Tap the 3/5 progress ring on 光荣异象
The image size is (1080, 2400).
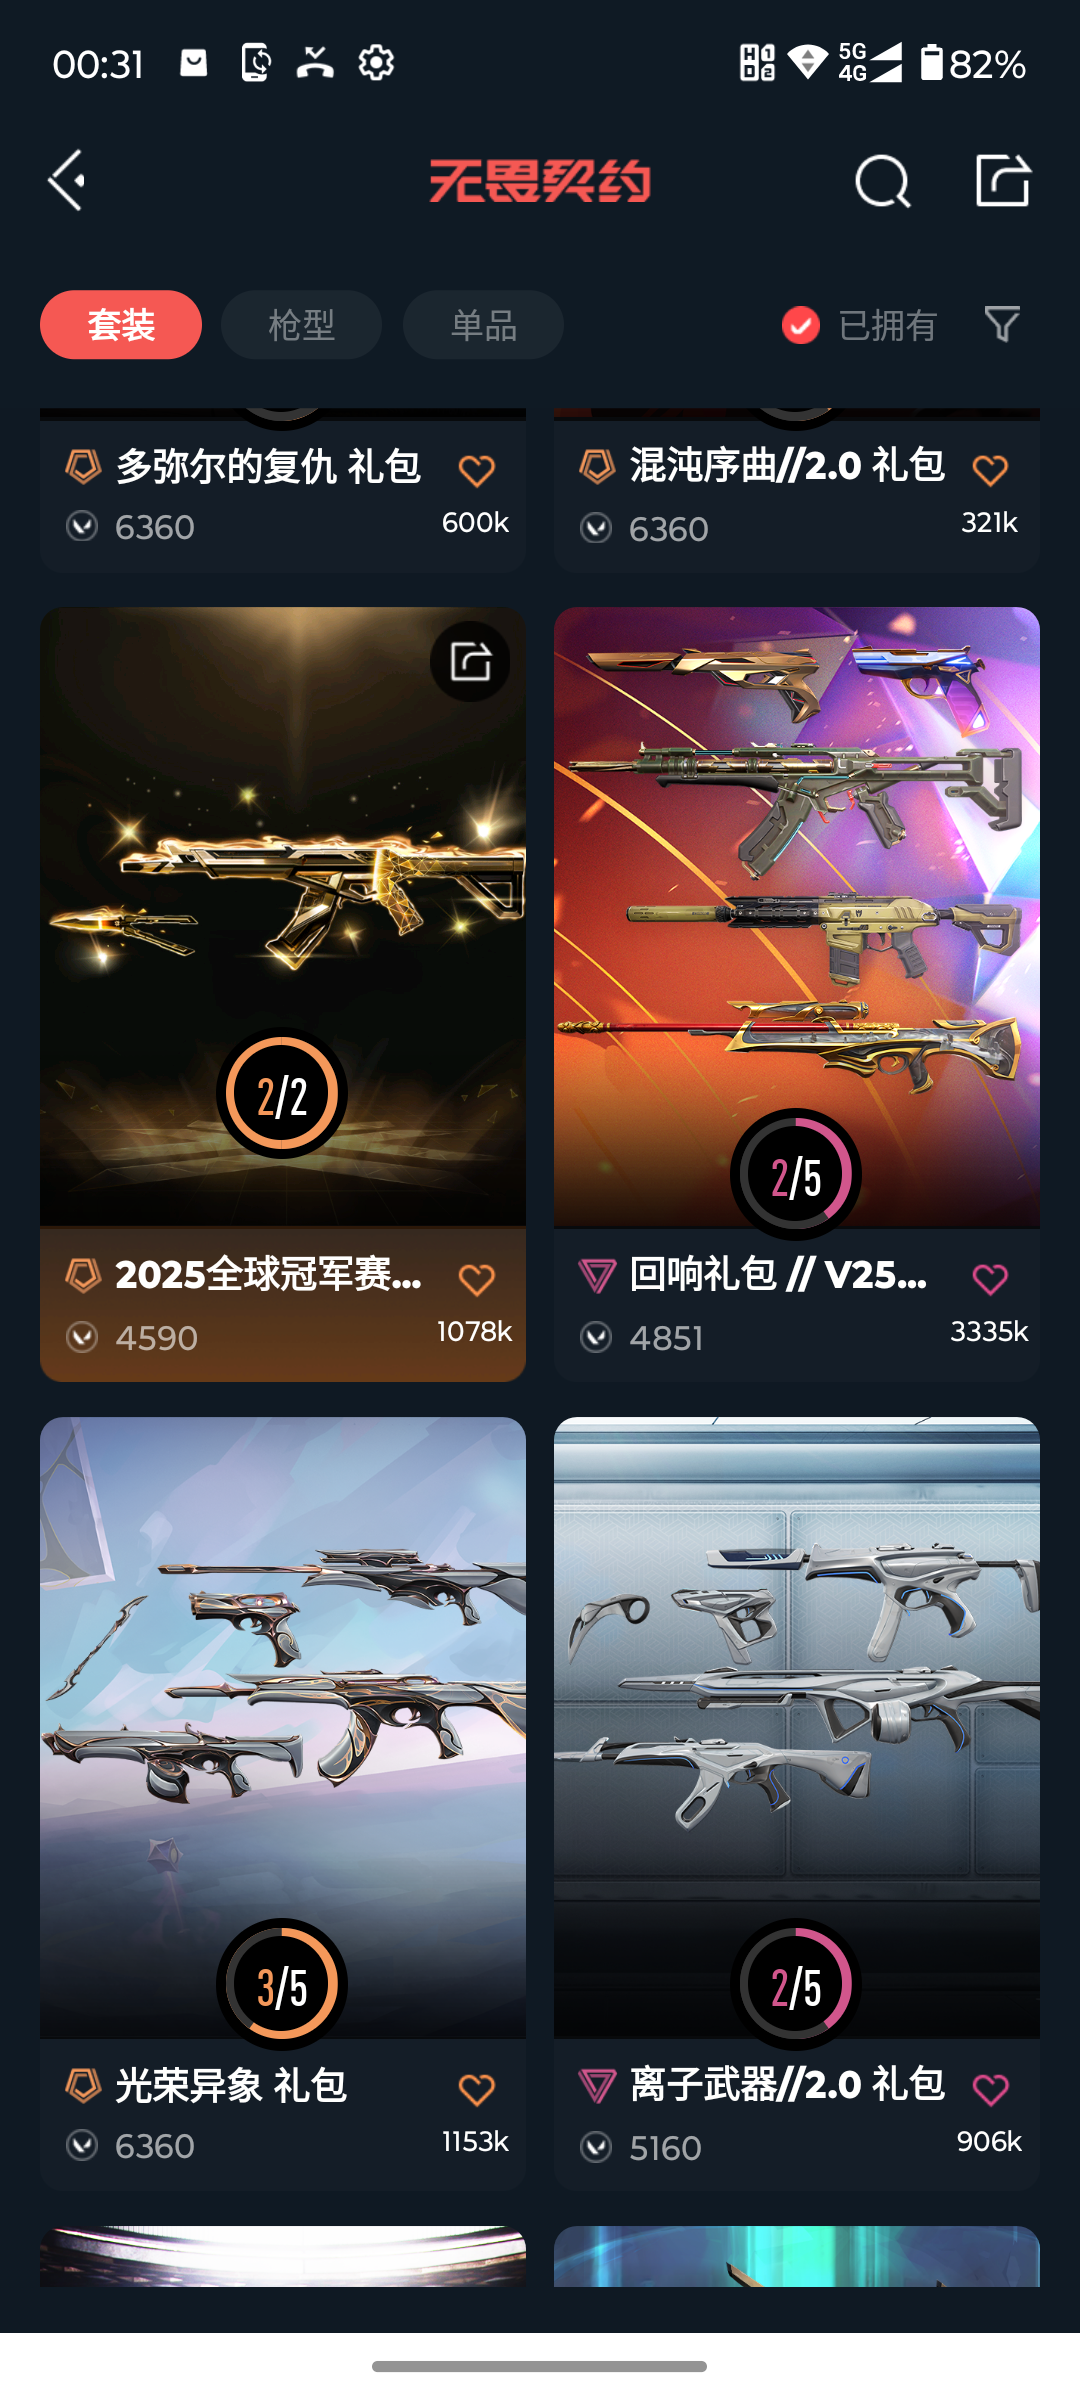tap(282, 1984)
